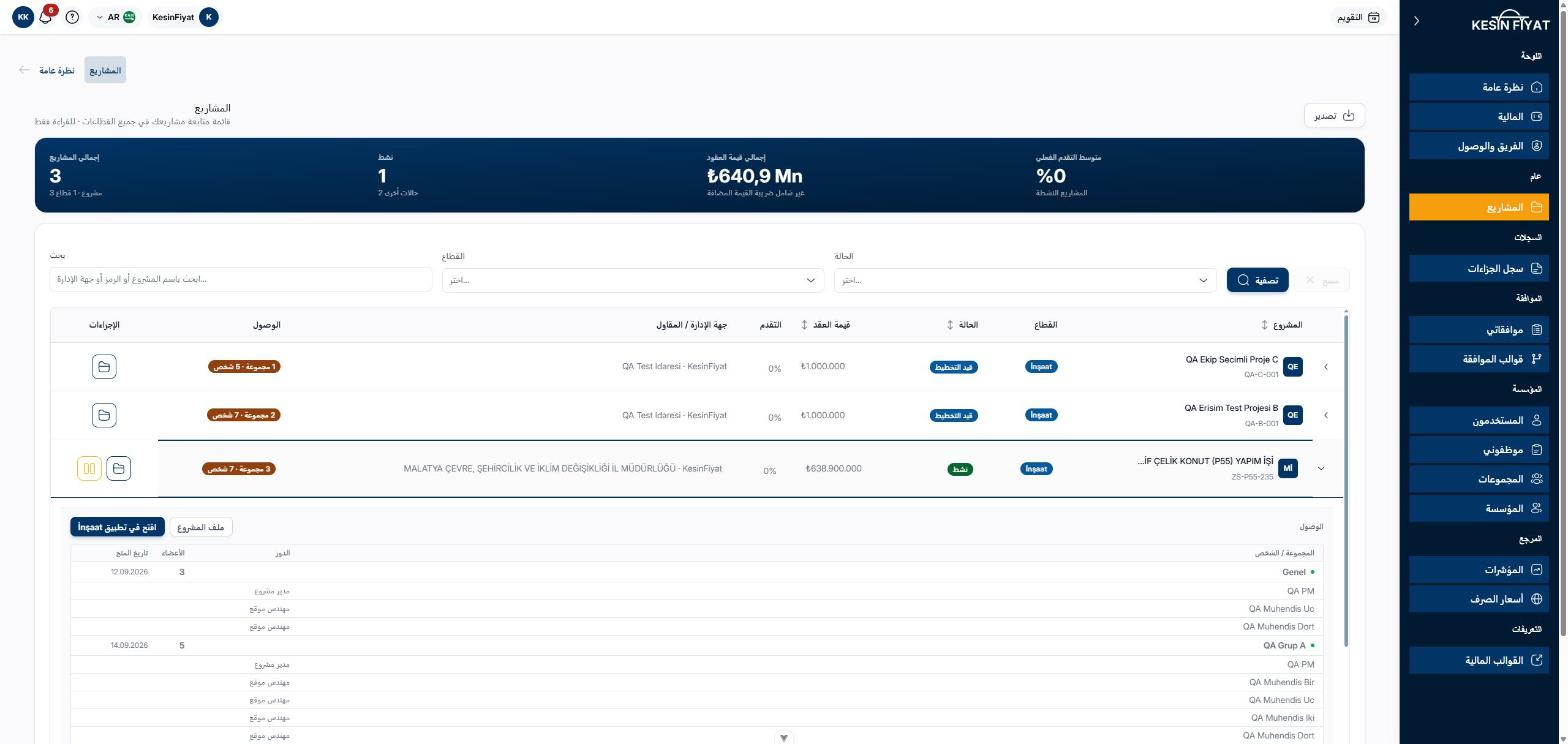Viewport: 1568px width, 744px height.
Task: Open the KK user avatar menu
Action: tap(23, 17)
